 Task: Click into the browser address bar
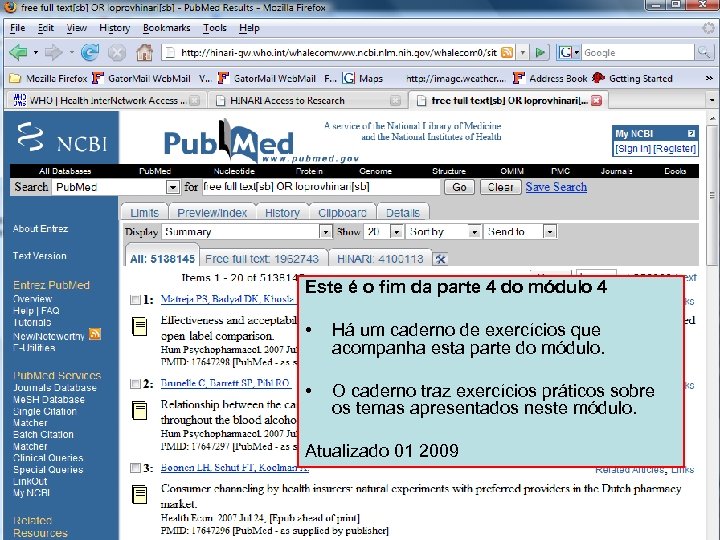pyautogui.click(x=338, y=53)
